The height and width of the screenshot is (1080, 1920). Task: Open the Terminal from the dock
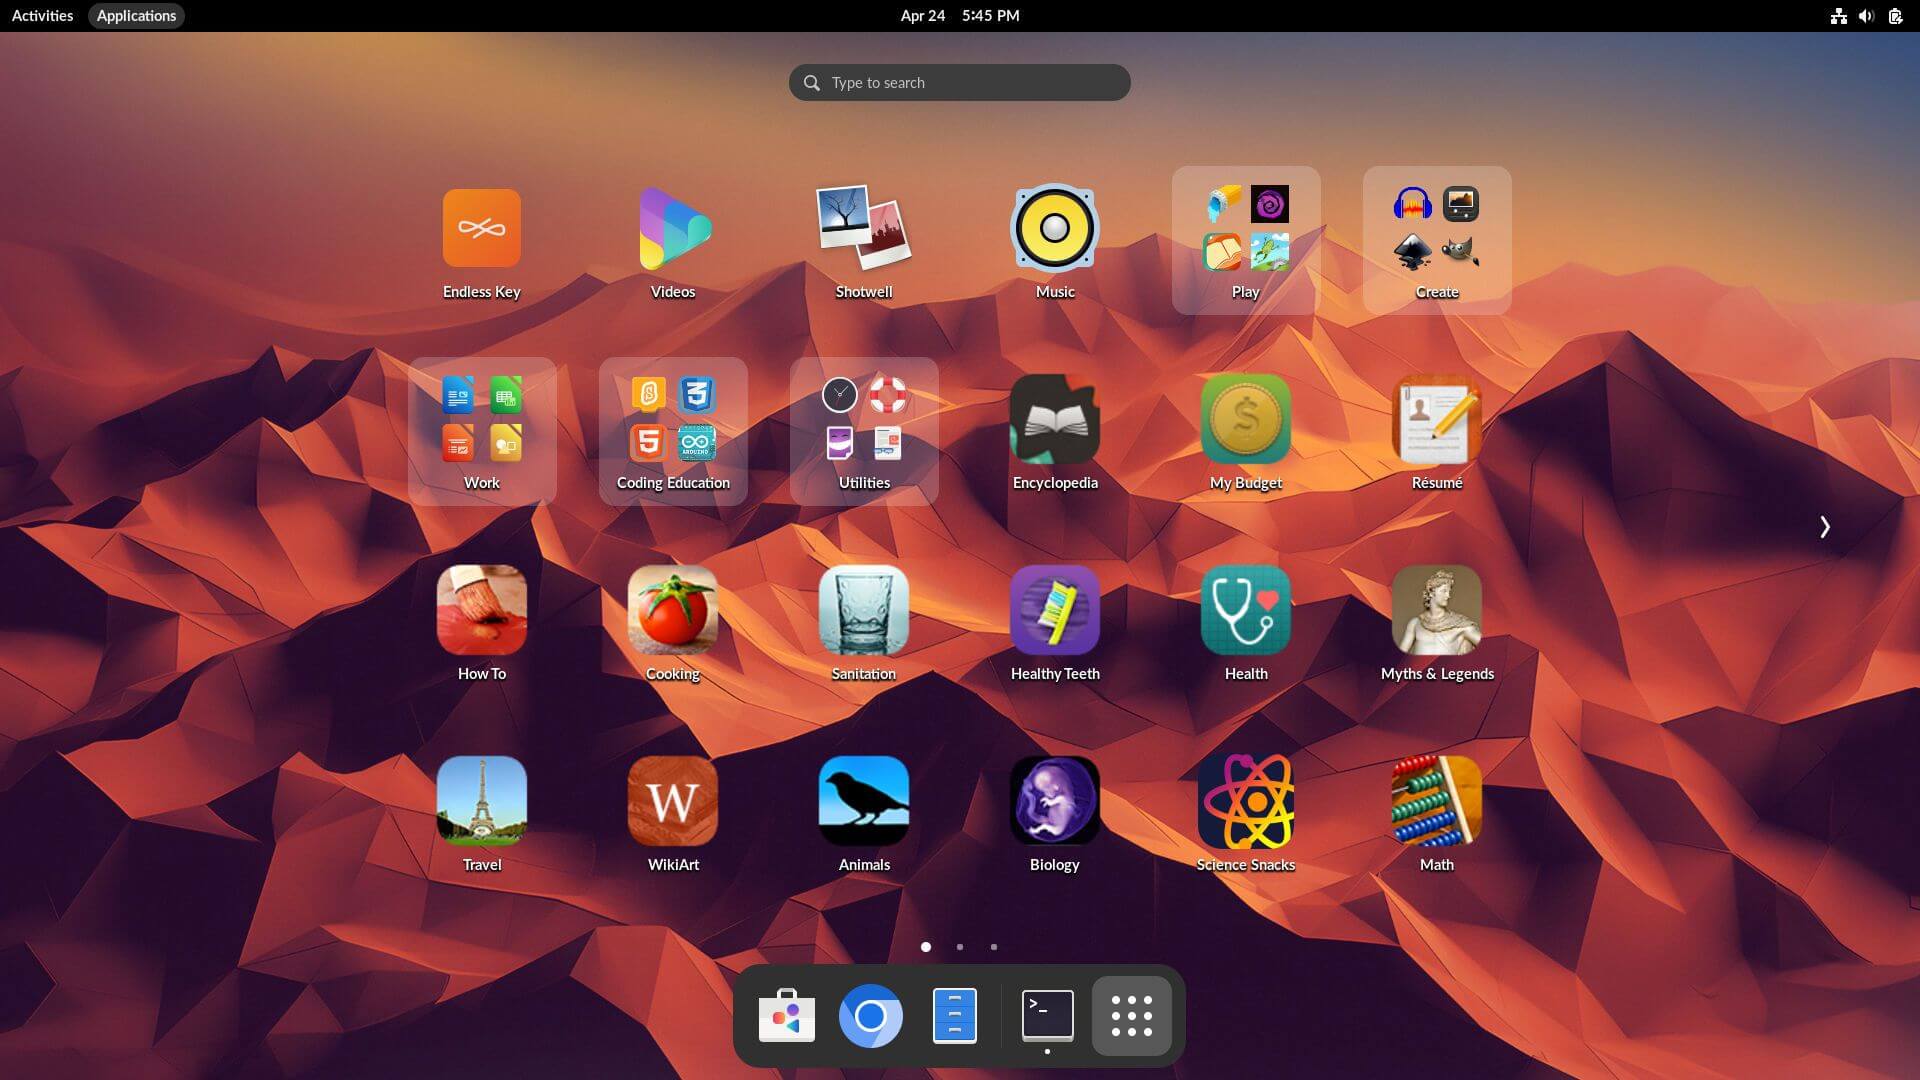pyautogui.click(x=1047, y=1015)
